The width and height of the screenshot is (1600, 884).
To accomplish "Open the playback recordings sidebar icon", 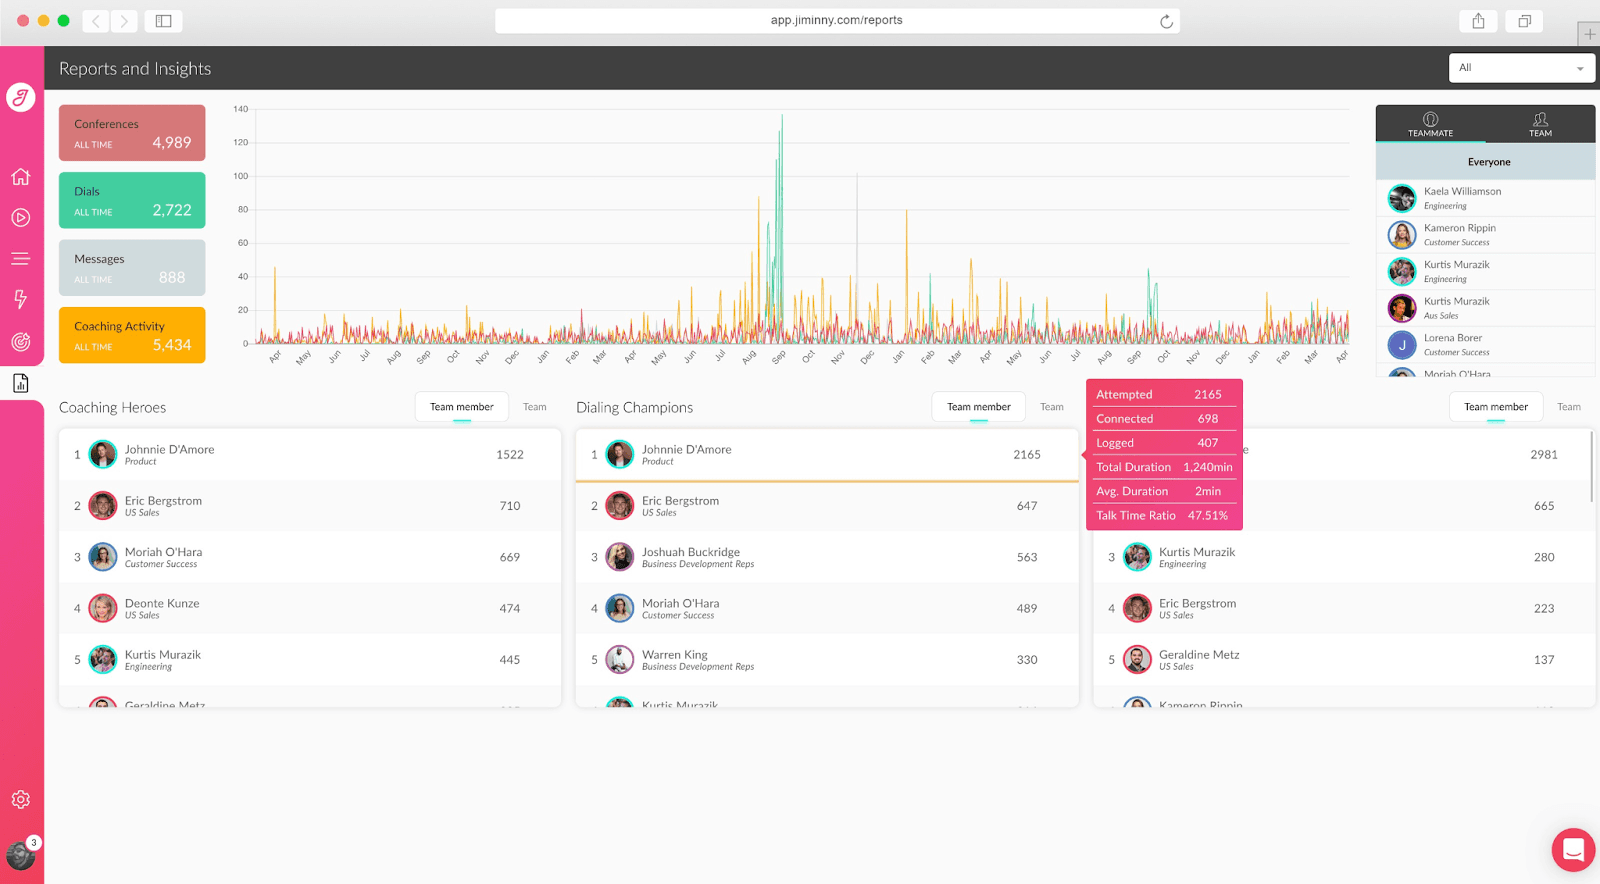I will click(20, 217).
